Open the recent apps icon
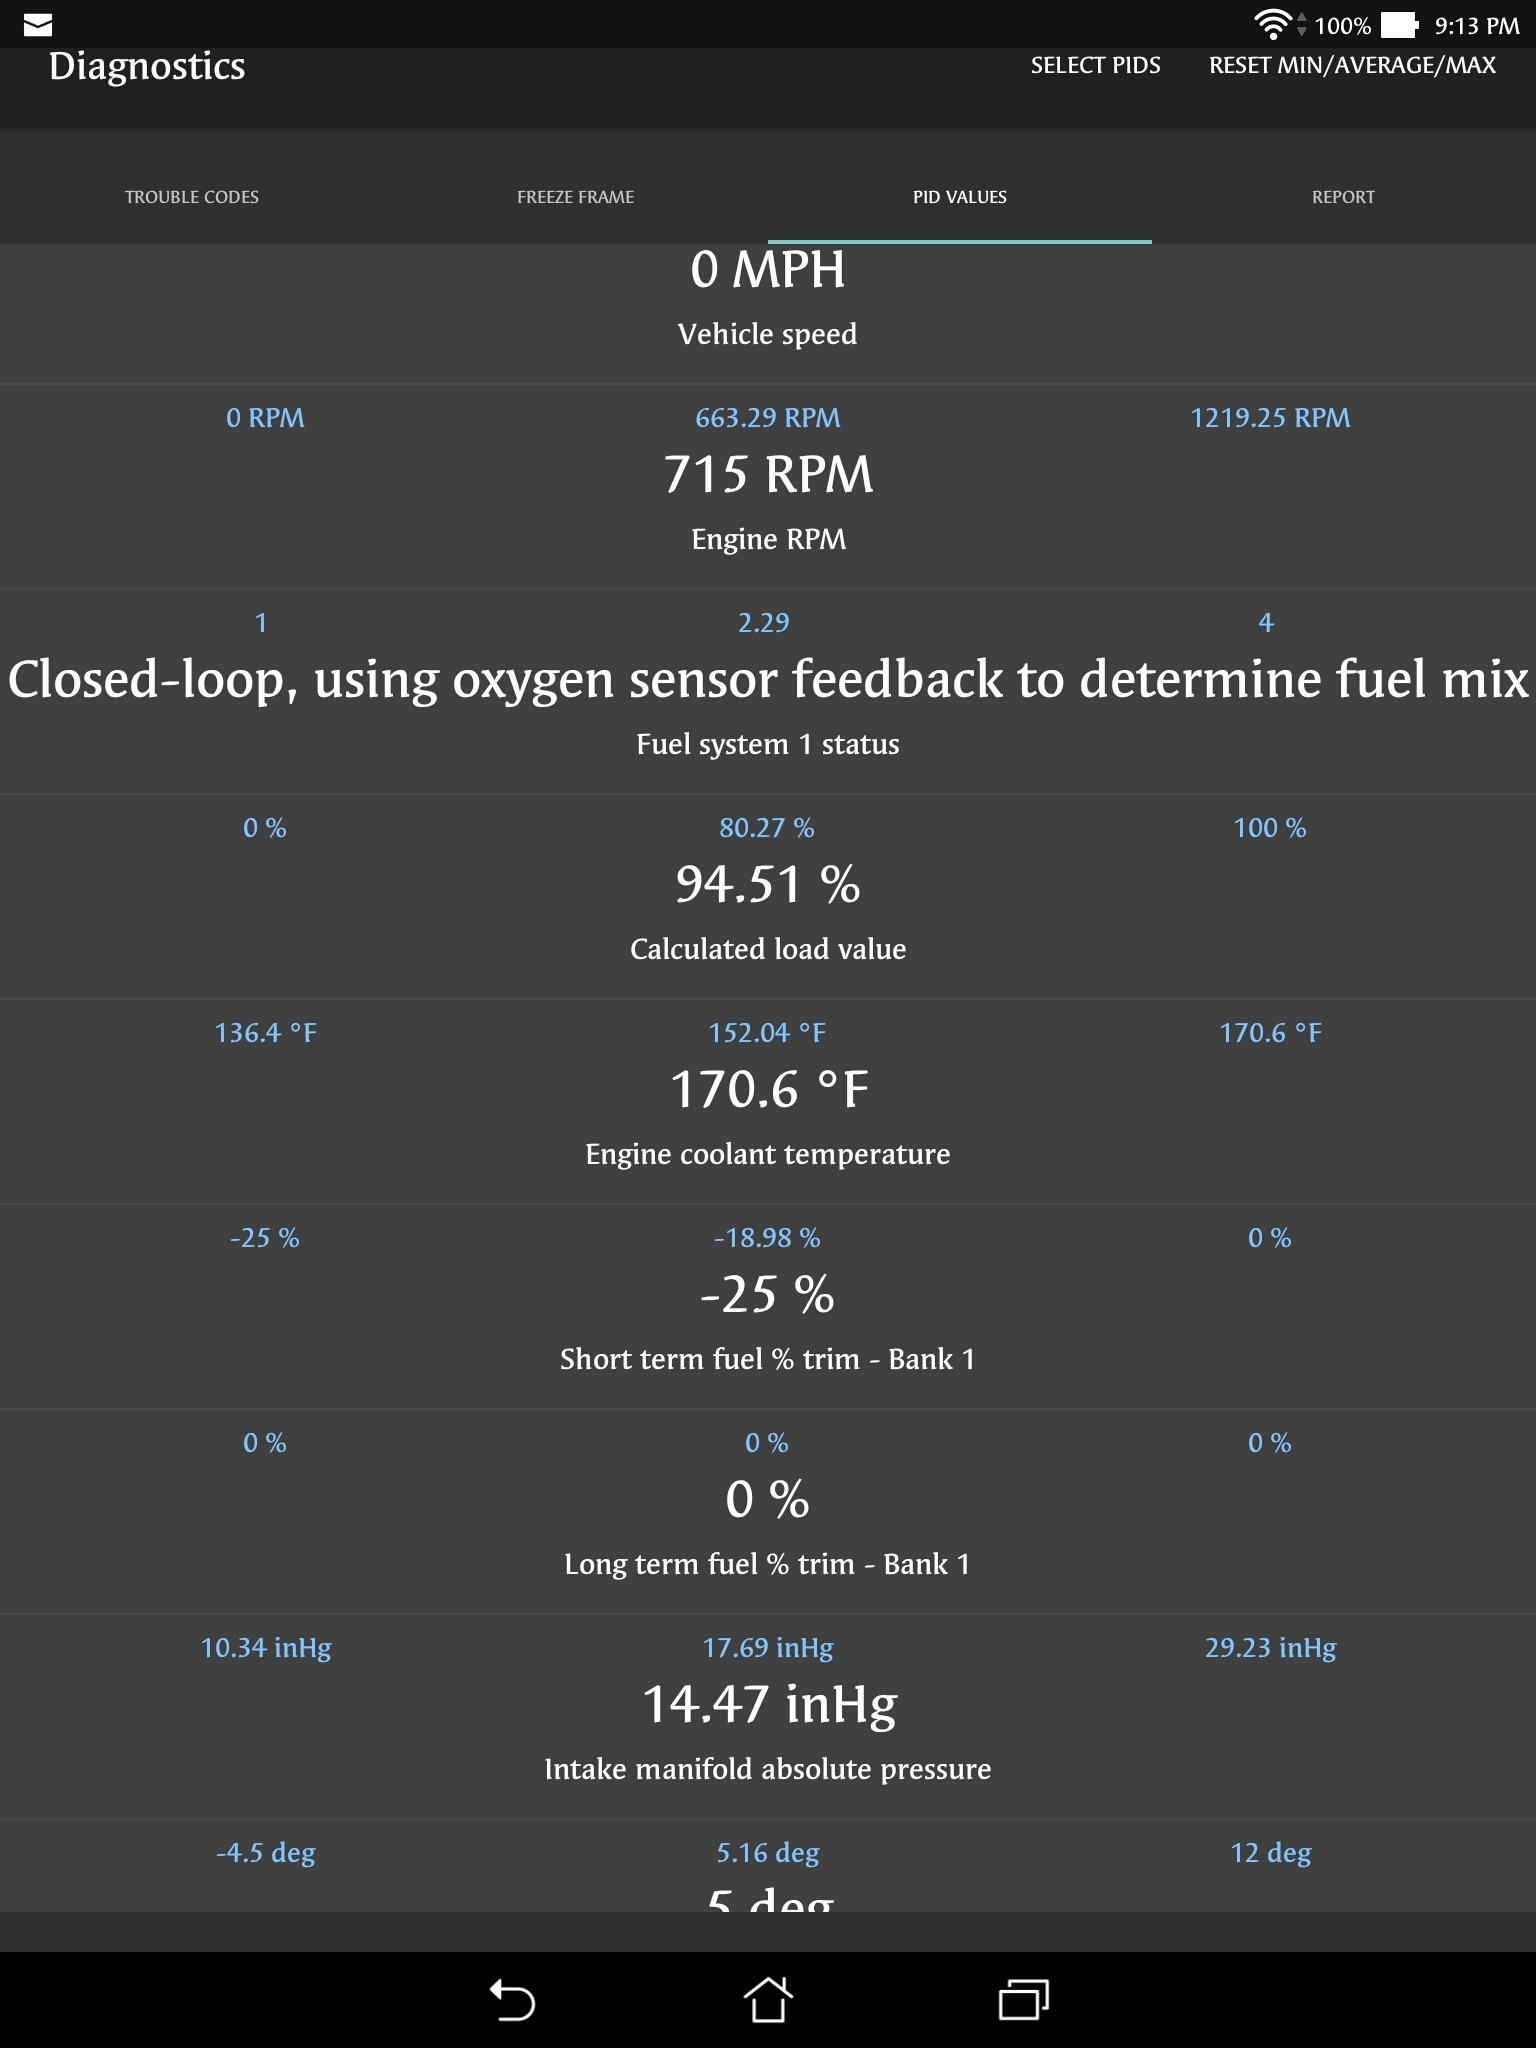This screenshot has height=2048, width=1536. (1023, 2000)
